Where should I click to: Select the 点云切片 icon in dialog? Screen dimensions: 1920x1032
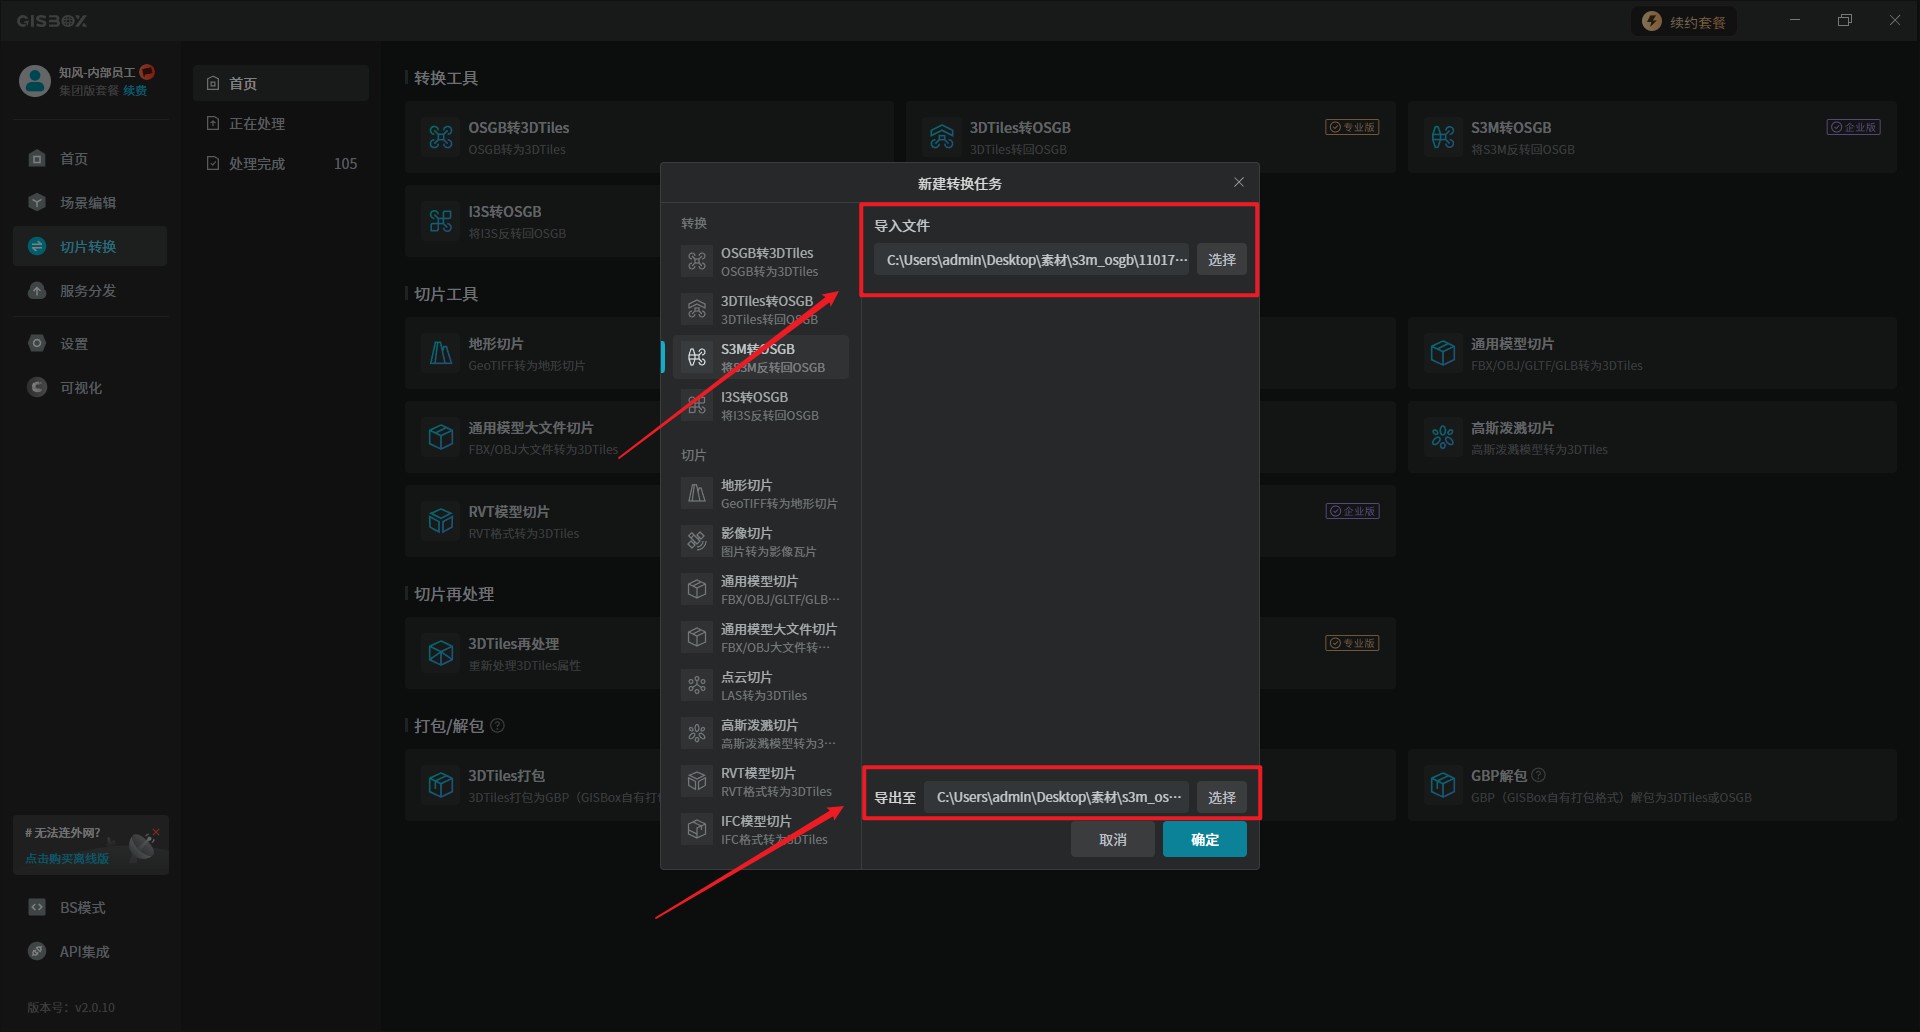[x=697, y=686]
